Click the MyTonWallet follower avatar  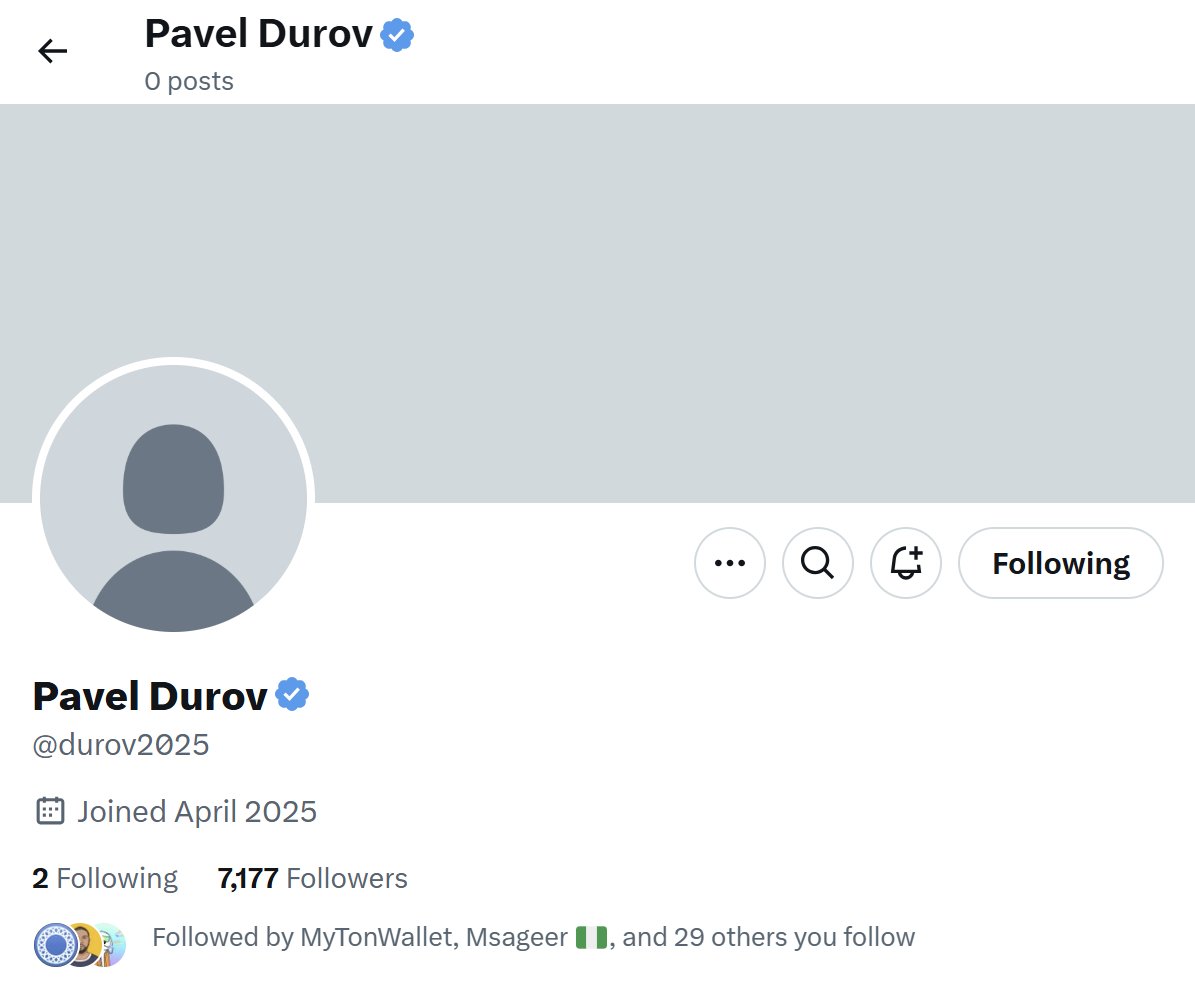55,945
